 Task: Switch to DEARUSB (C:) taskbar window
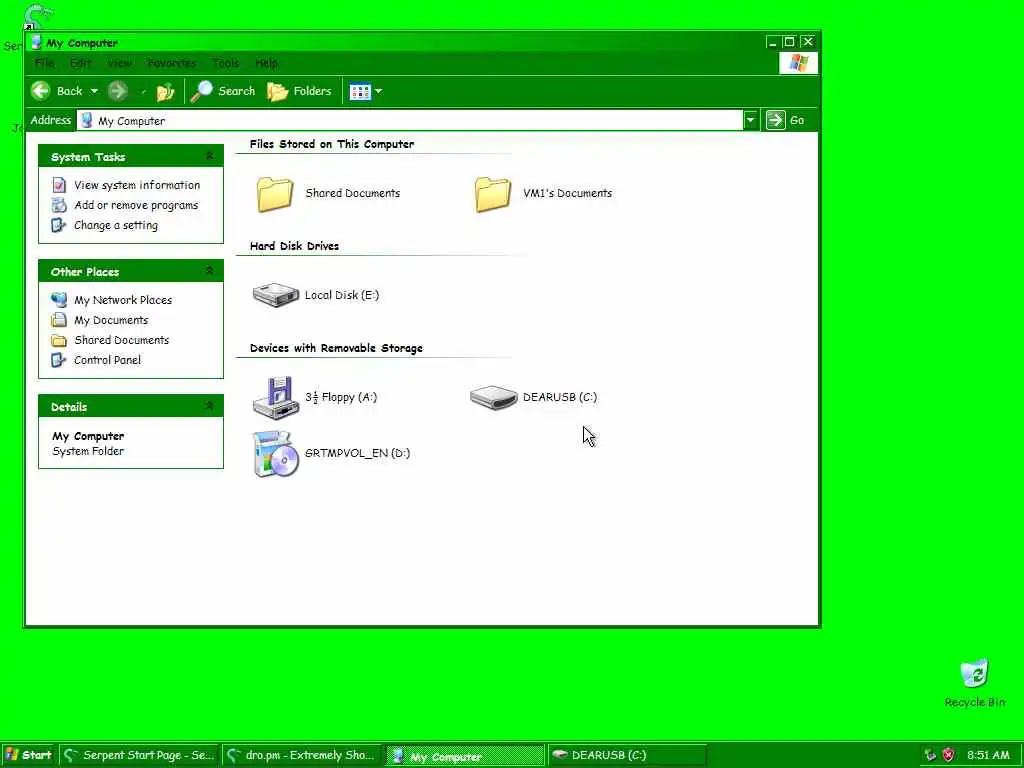click(626, 755)
